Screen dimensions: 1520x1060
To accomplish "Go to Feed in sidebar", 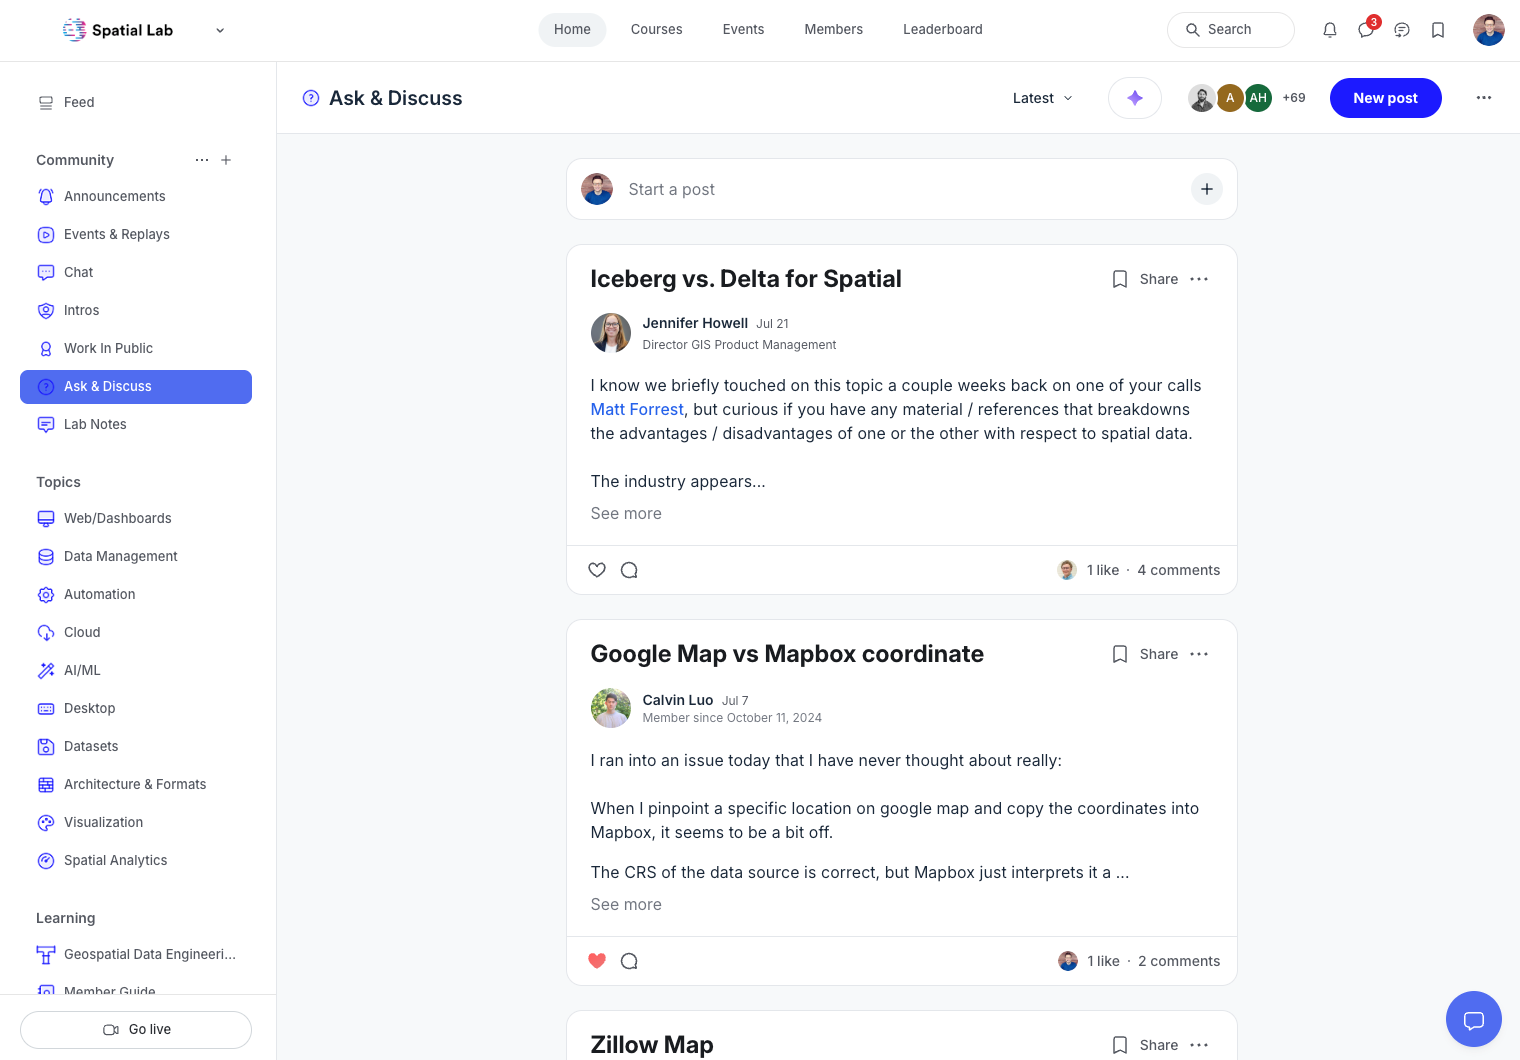I will [x=136, y=102].
